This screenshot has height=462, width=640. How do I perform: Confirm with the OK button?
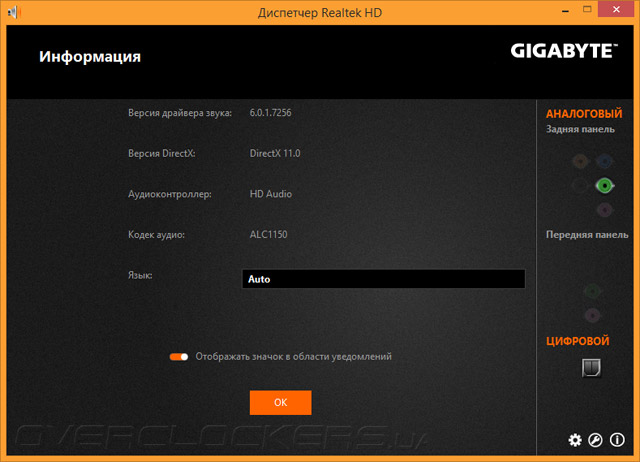280,402
